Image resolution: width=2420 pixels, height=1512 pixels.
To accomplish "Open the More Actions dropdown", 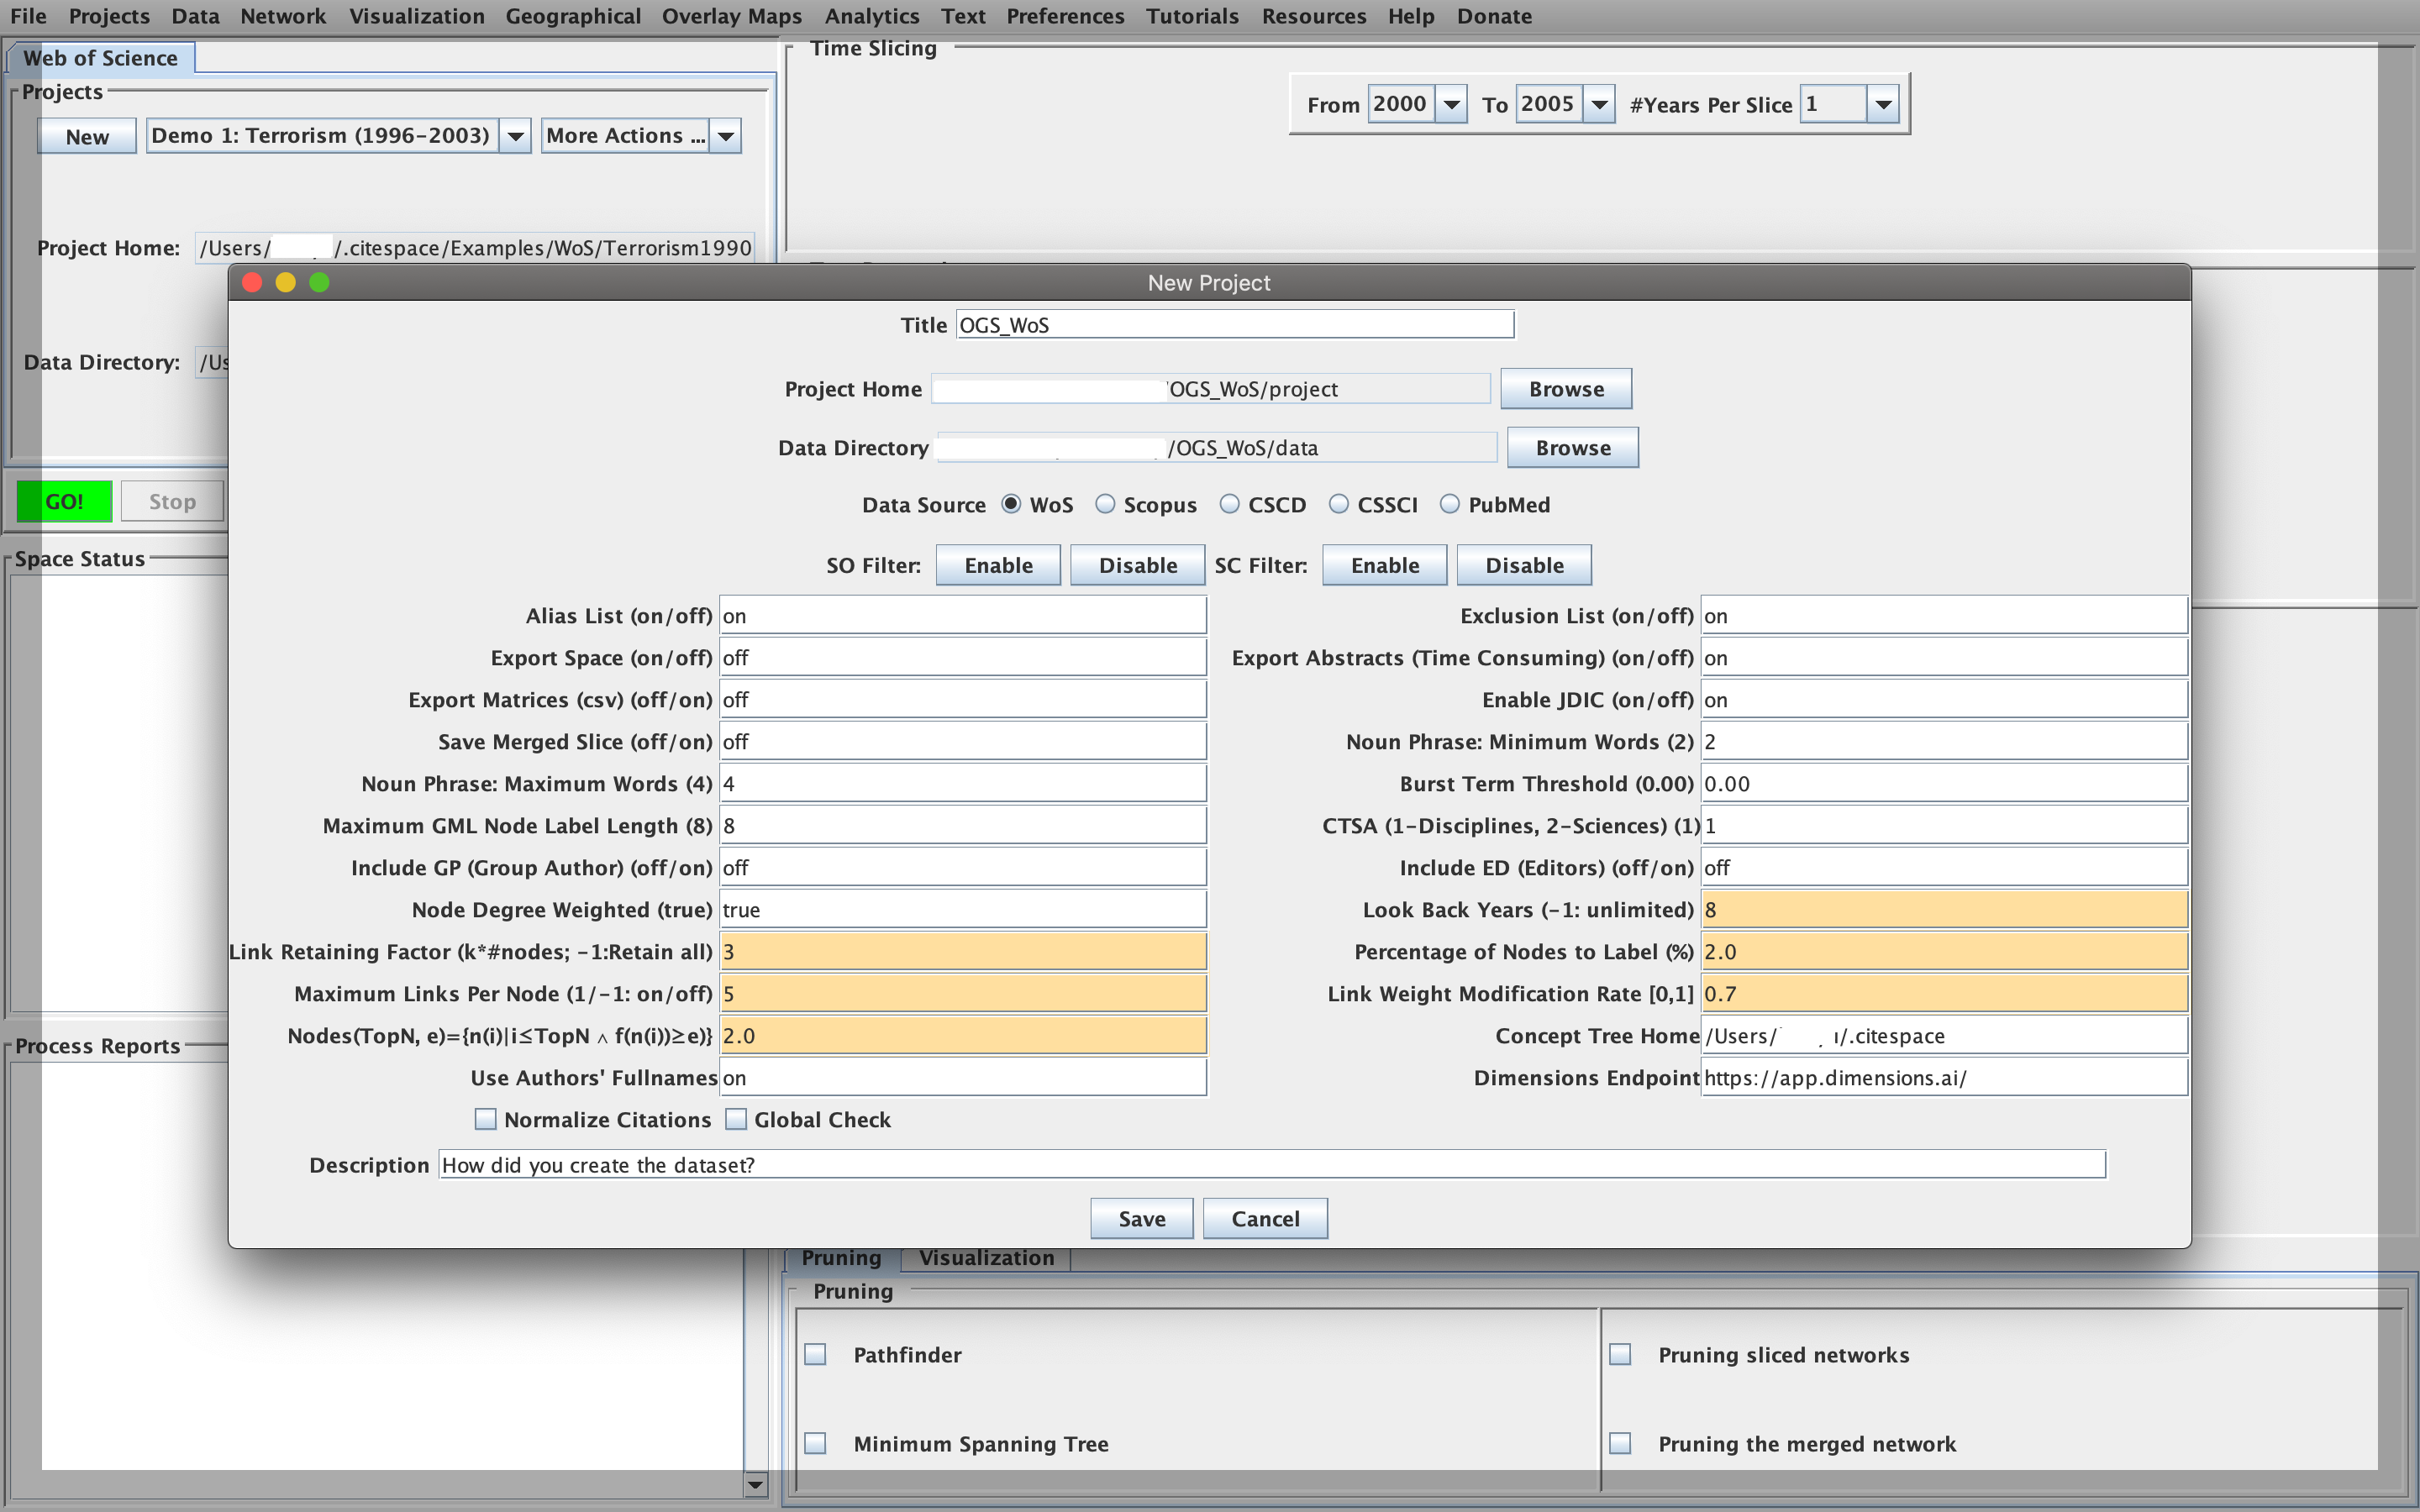I will (726, 136).
